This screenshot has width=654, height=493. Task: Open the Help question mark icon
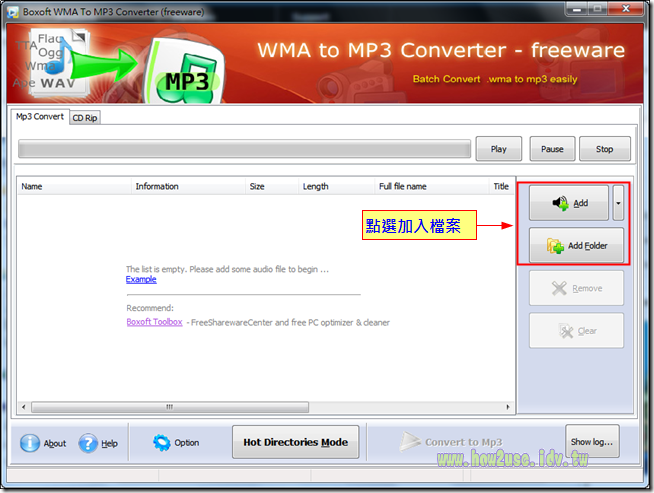89,443
